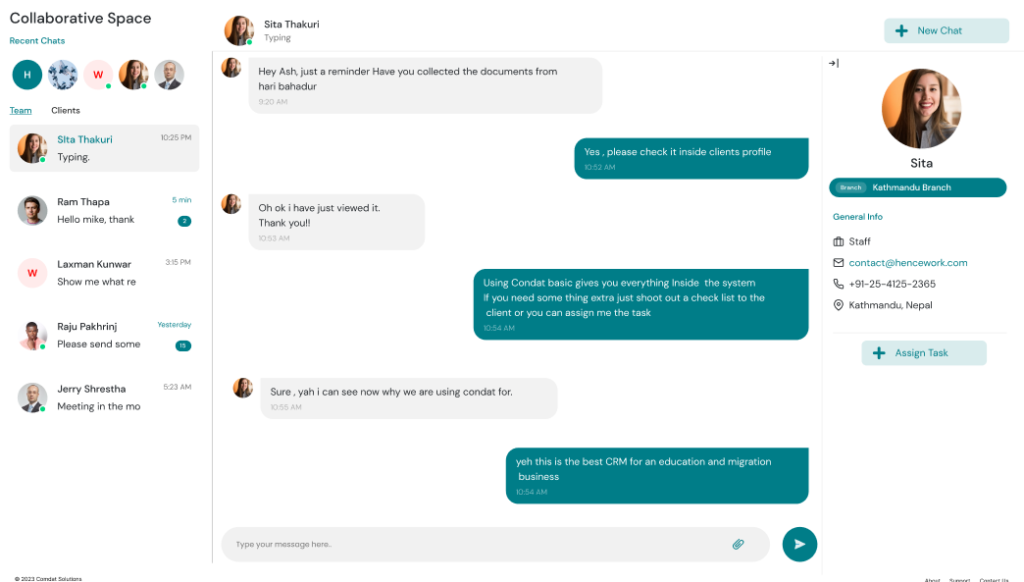Click the paperclip attachment icon
The width and height of the screenshot is (1024, 582).
pos(738,544)
